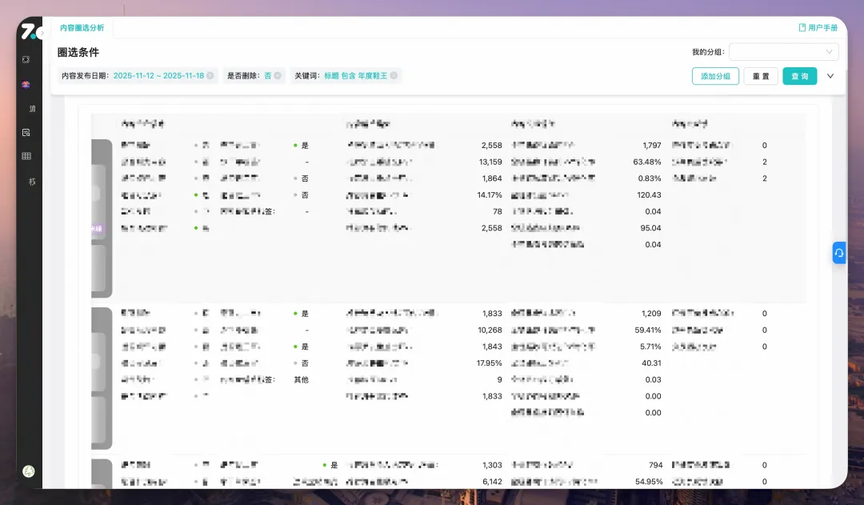864x505 pixels.
Task: Click the 1,864 value
Action: (x=492, y=179)
